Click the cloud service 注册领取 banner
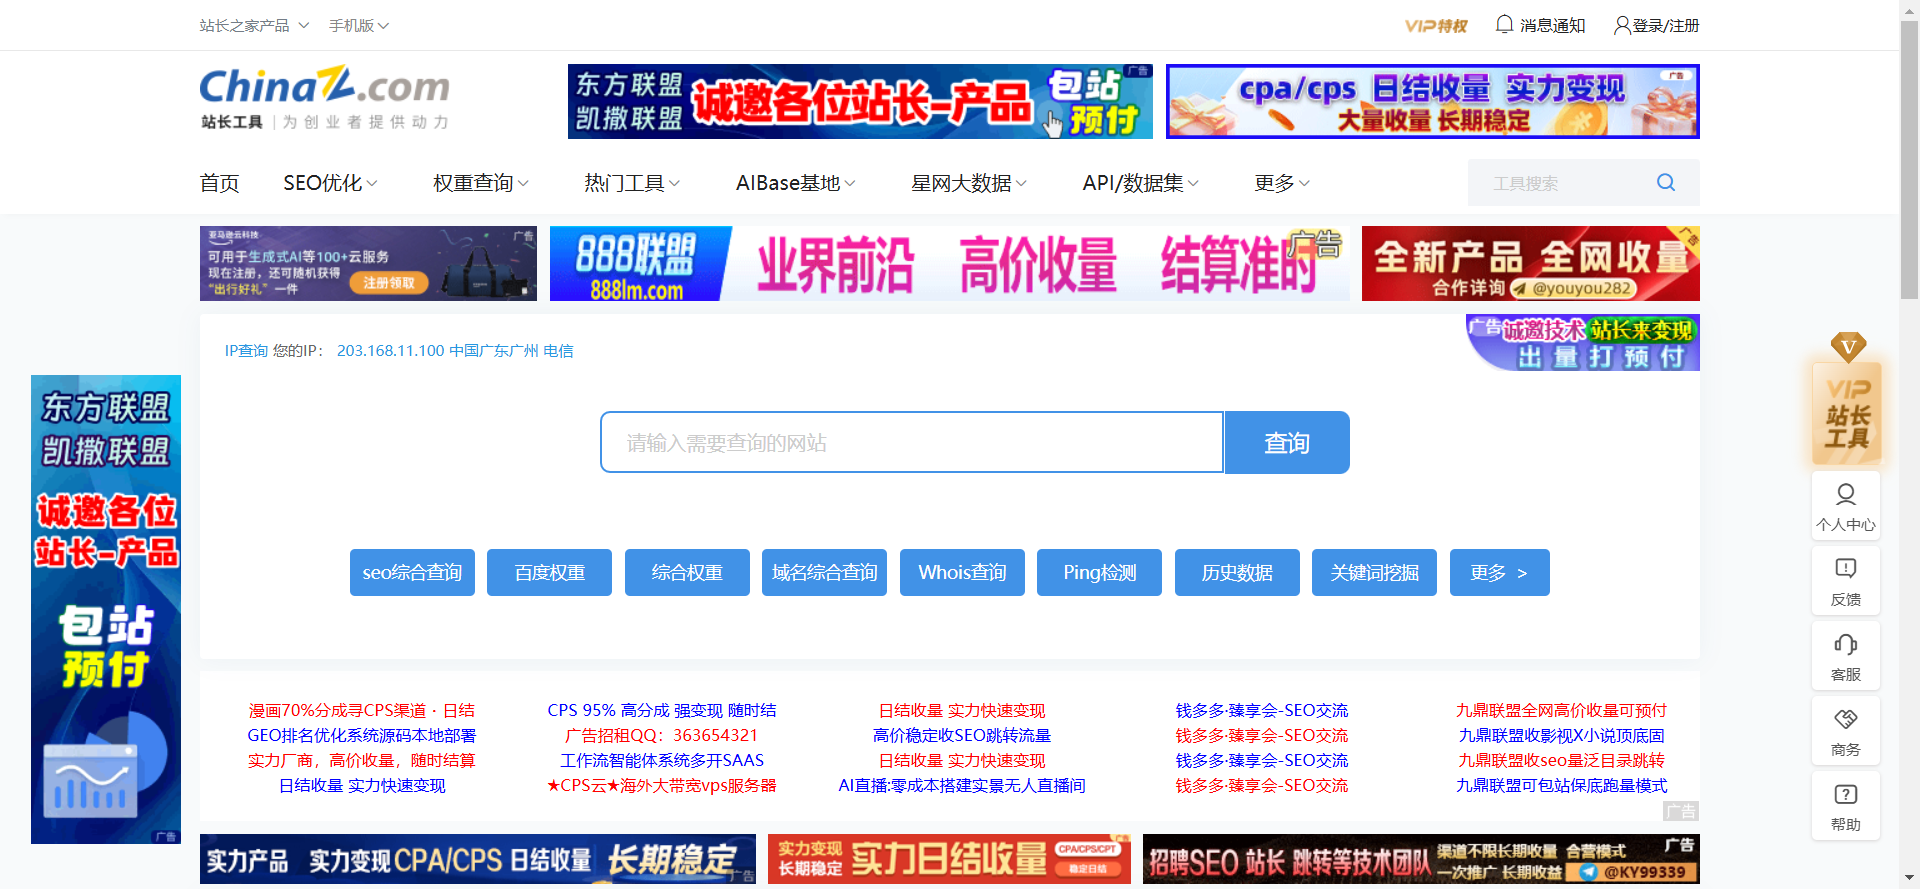1920x889 pixels. [368, 263]
